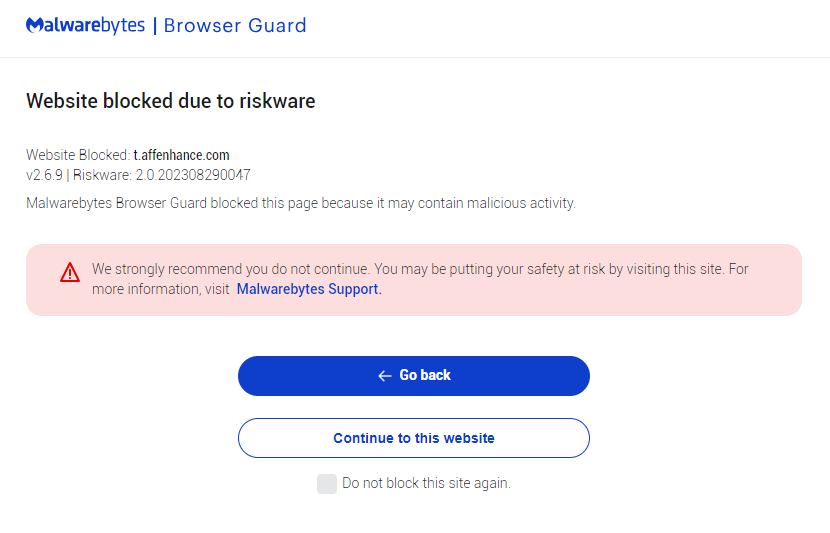Click the blocked domain t.affenhance.com
Screen dimensions: 830x533
[181, 155]
